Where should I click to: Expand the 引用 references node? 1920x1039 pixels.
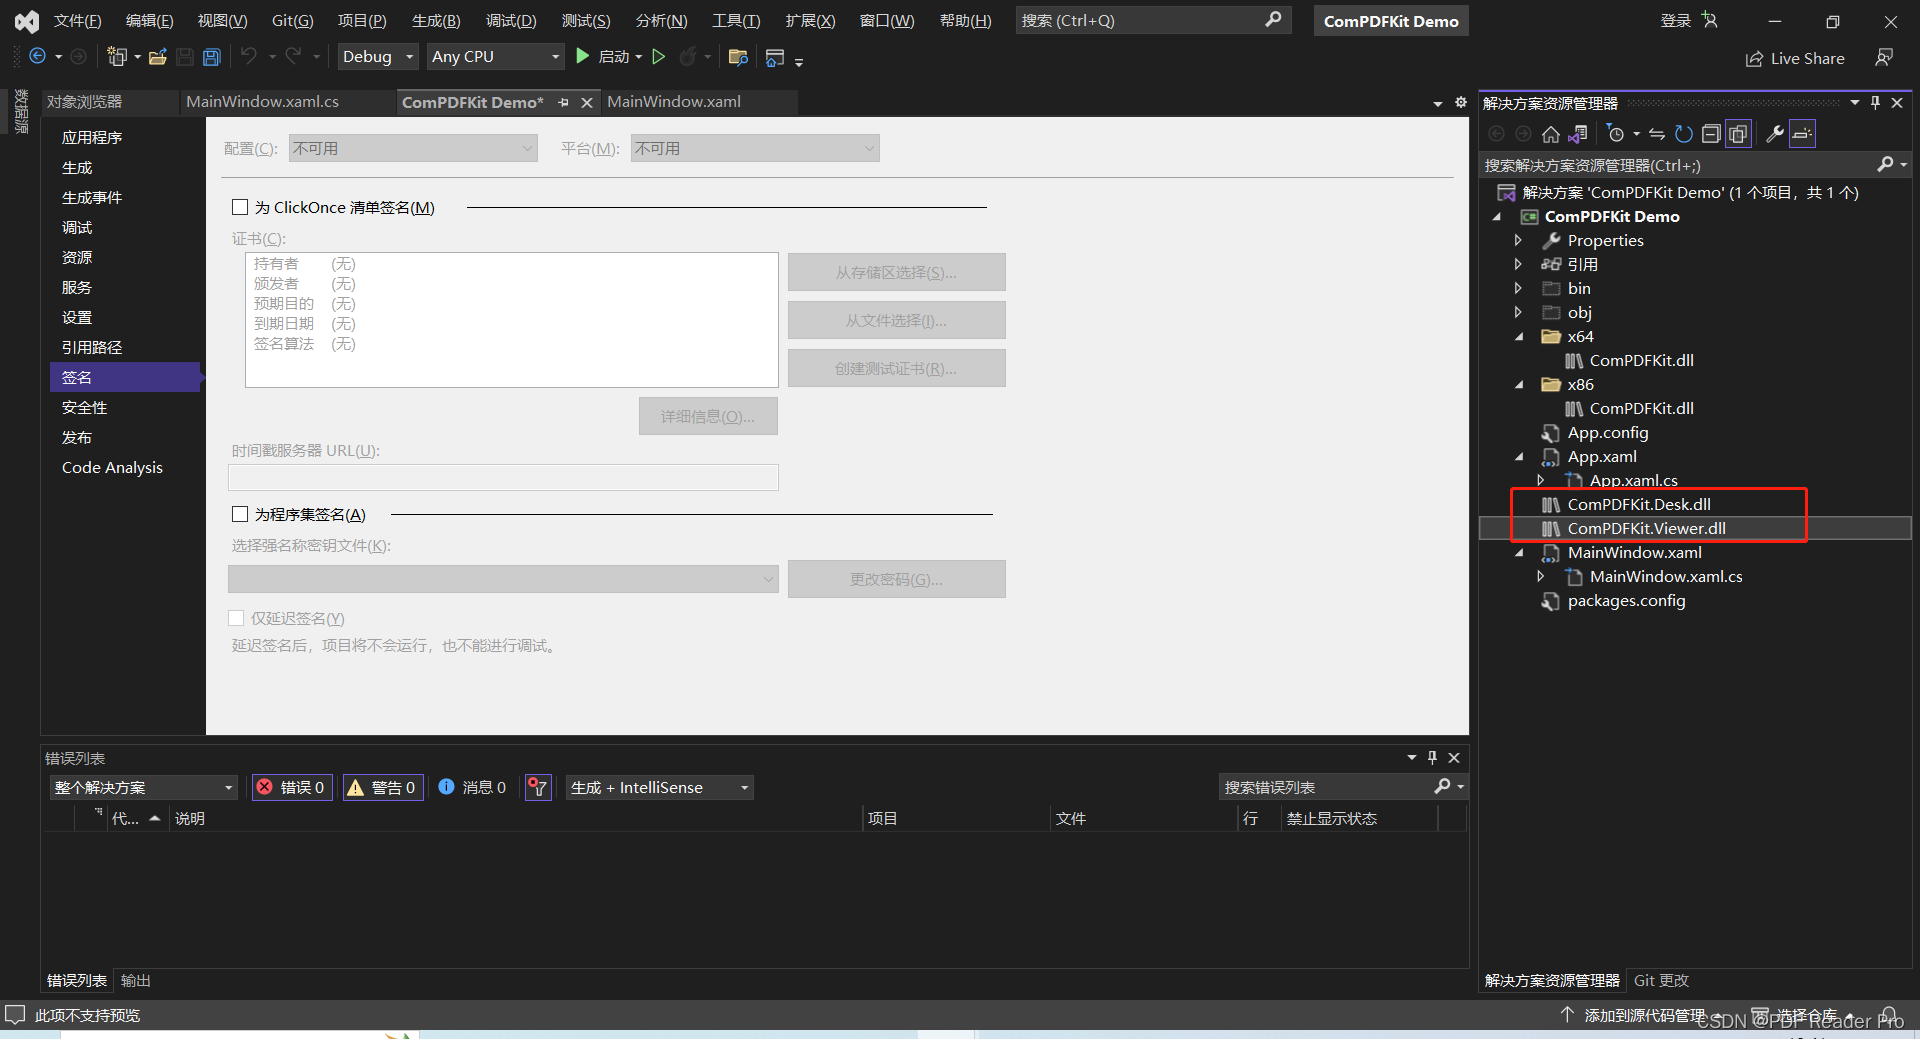(x=1518, y=264)
